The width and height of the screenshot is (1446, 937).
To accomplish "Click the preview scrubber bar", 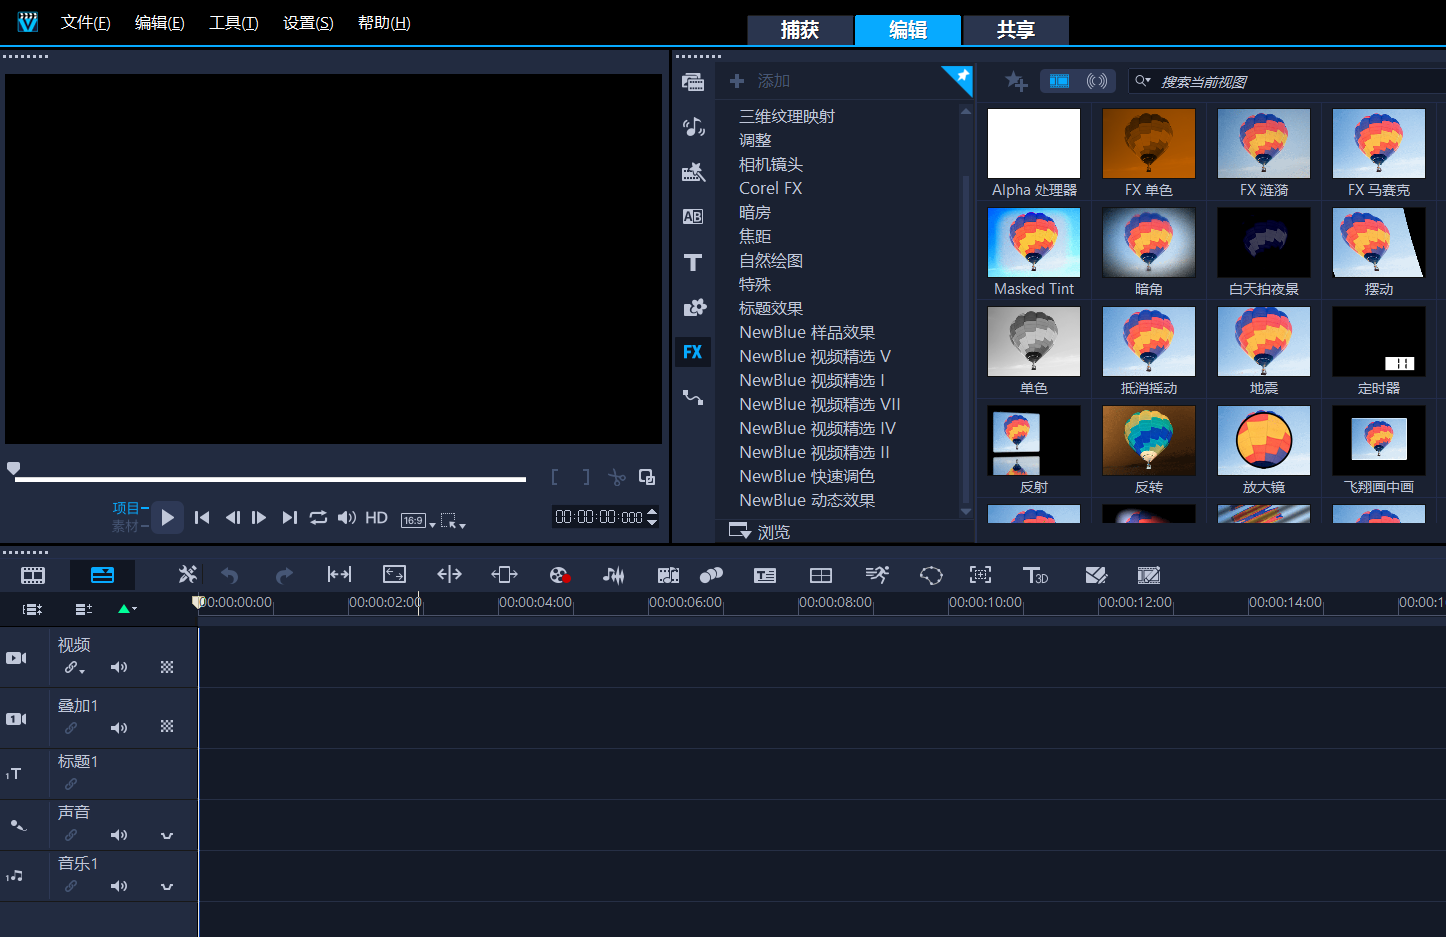I will (x=270, y=479).
